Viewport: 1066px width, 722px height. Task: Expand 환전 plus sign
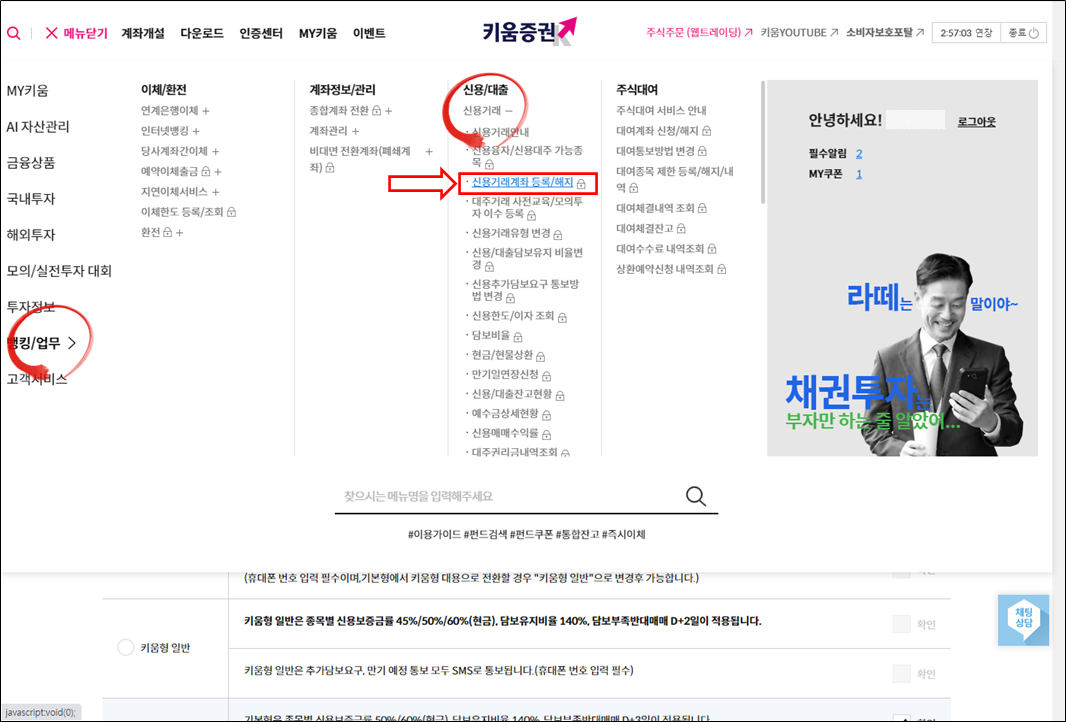(179, 233)
